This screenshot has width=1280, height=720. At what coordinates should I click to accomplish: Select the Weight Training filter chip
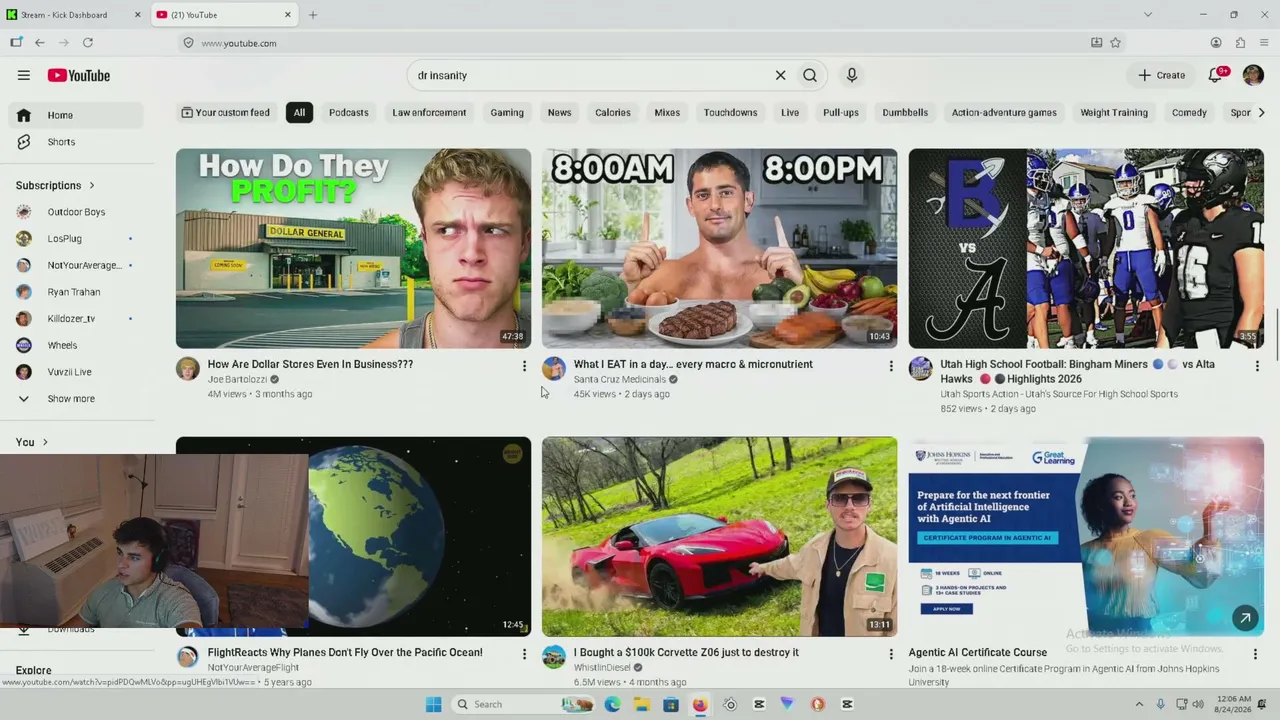point(1114,113)
